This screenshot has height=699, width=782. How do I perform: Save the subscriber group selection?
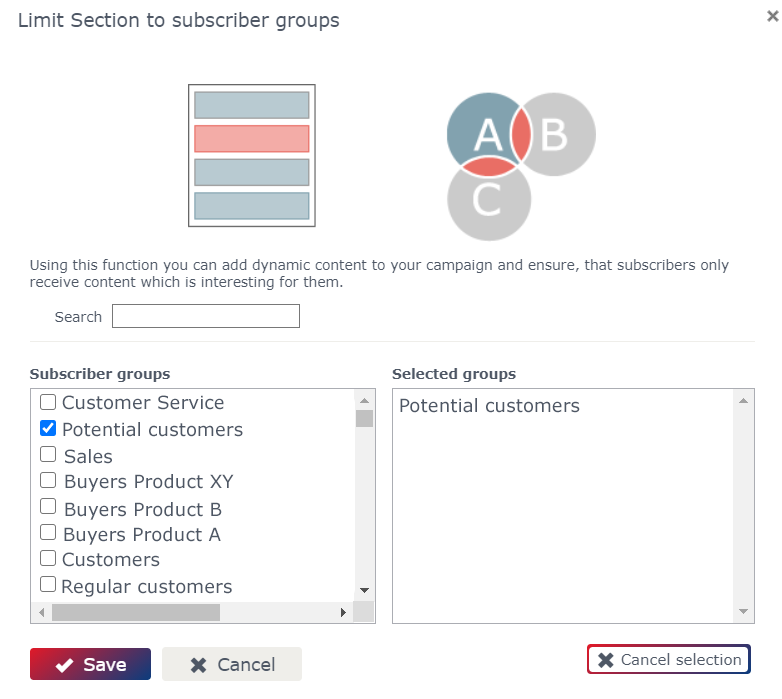tap(90, 664)
